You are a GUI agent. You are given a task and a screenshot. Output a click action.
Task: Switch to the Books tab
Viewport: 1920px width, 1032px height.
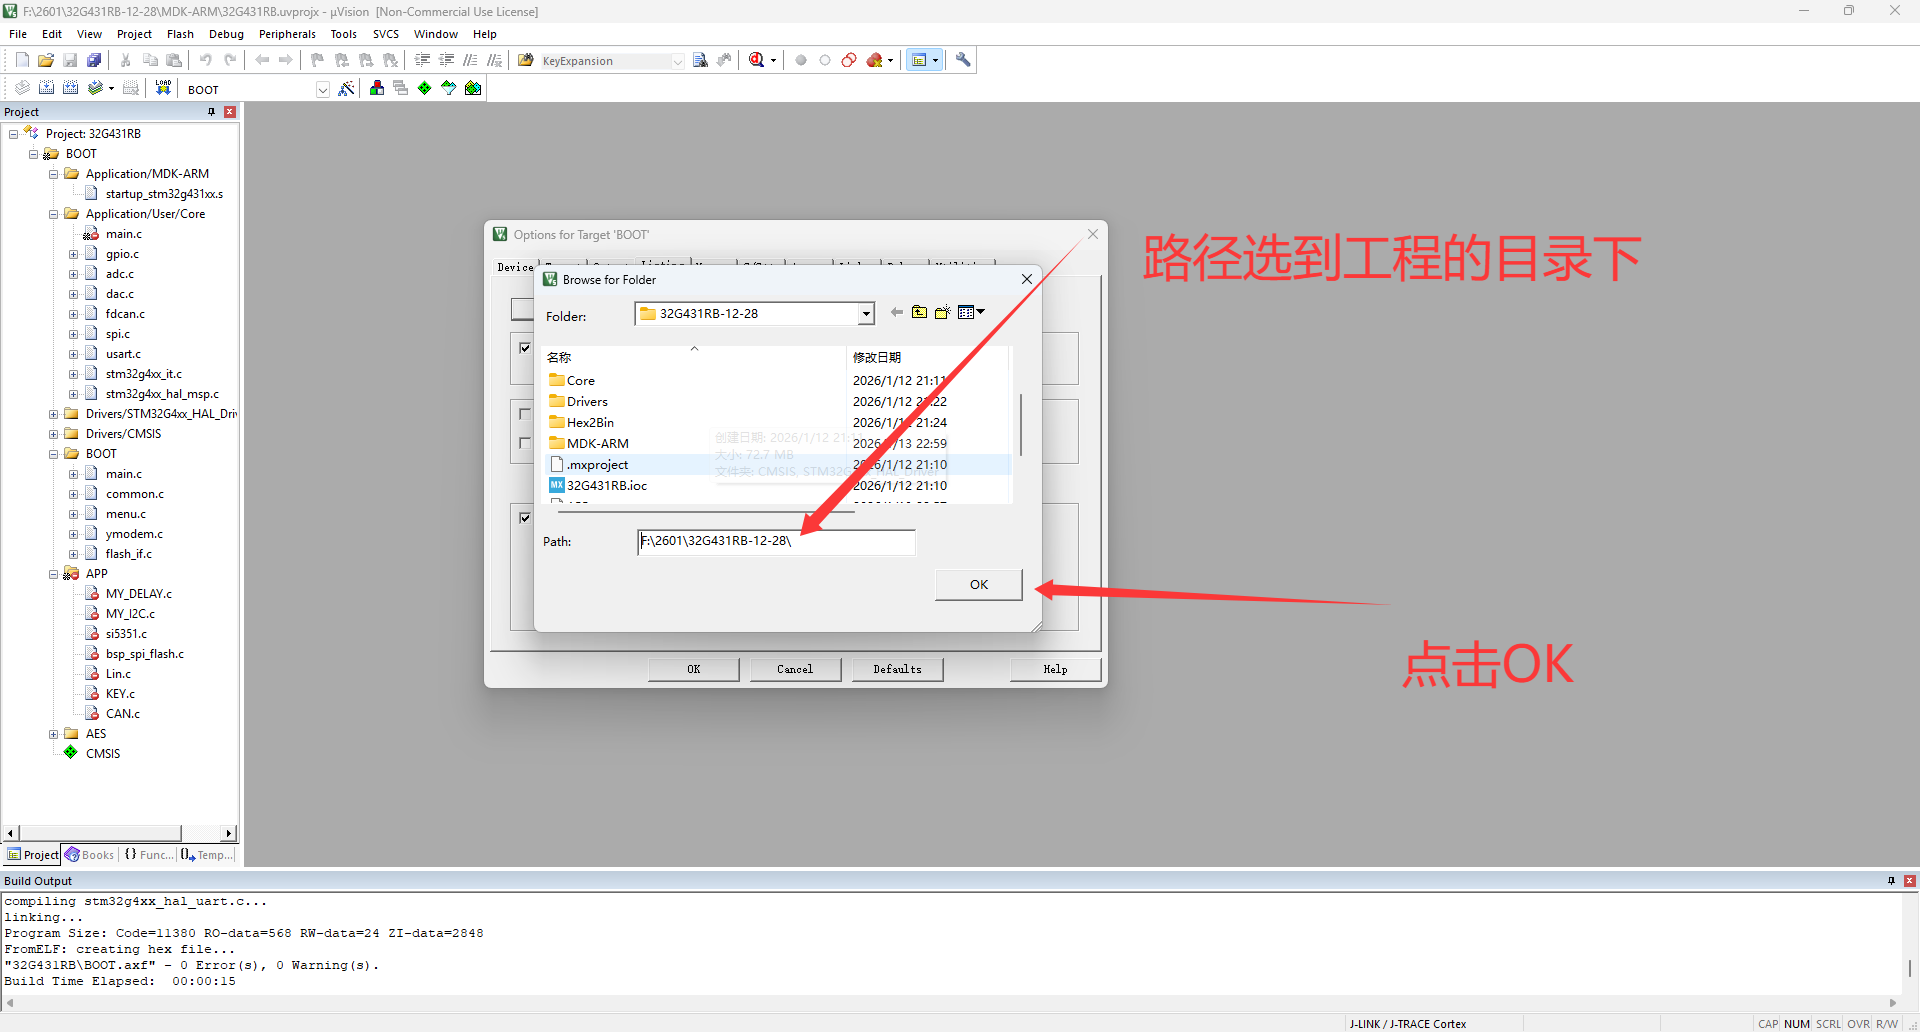[90, 855]
